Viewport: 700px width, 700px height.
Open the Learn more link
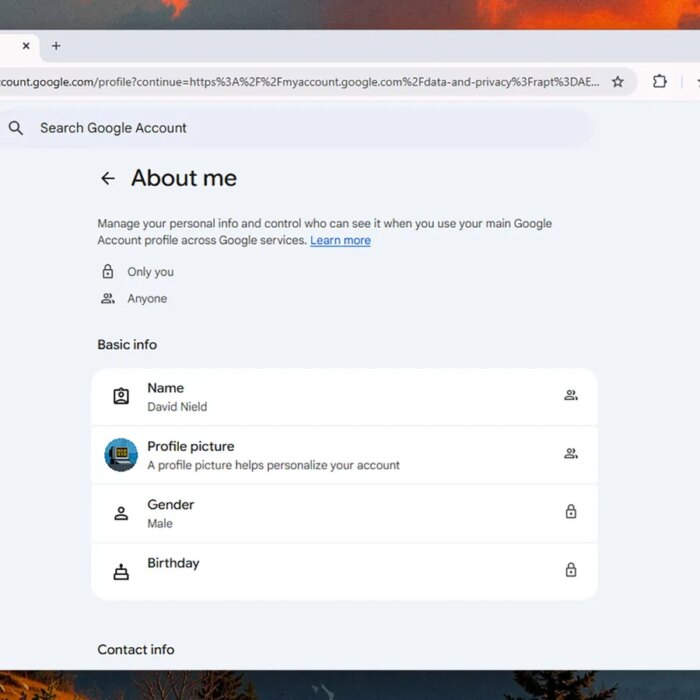pos(340,240)
